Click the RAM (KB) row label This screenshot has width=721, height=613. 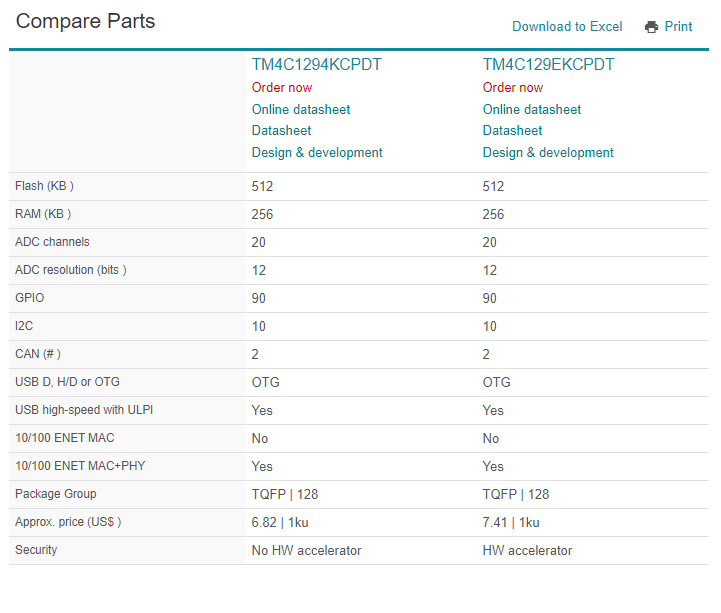coord(43,214)
